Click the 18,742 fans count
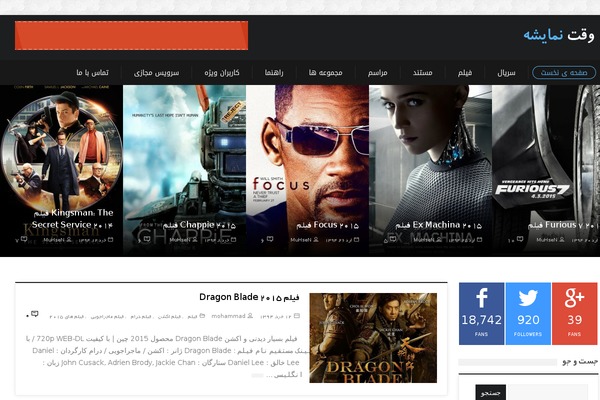This screenshot has width=600, height=400. 481,320
